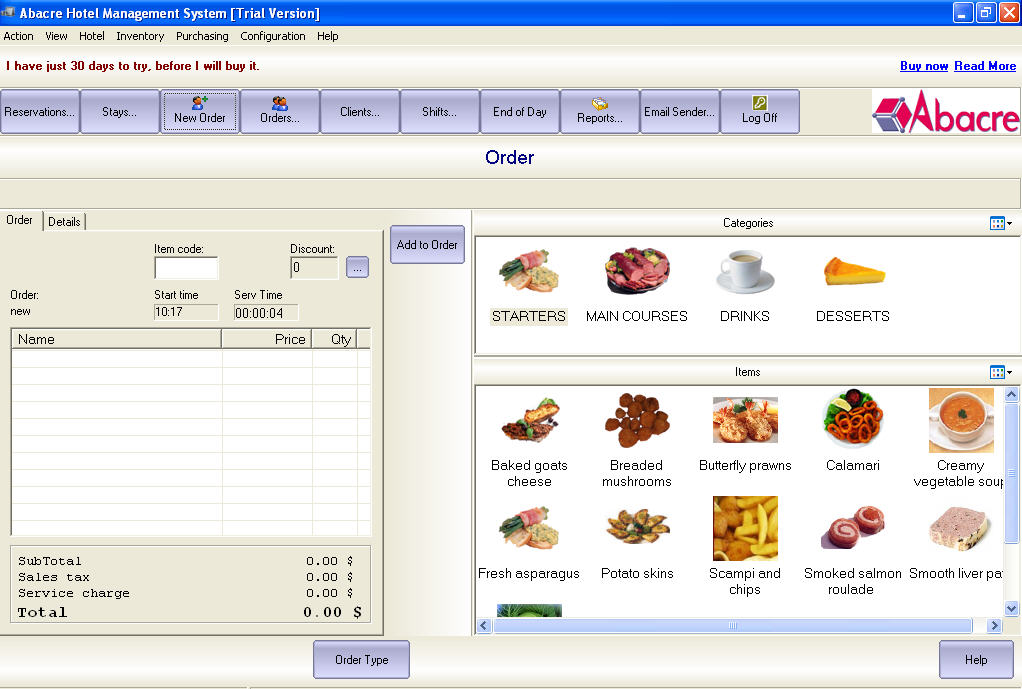
Task: Choose Scampi and chips item
Action: pos(745,547)
